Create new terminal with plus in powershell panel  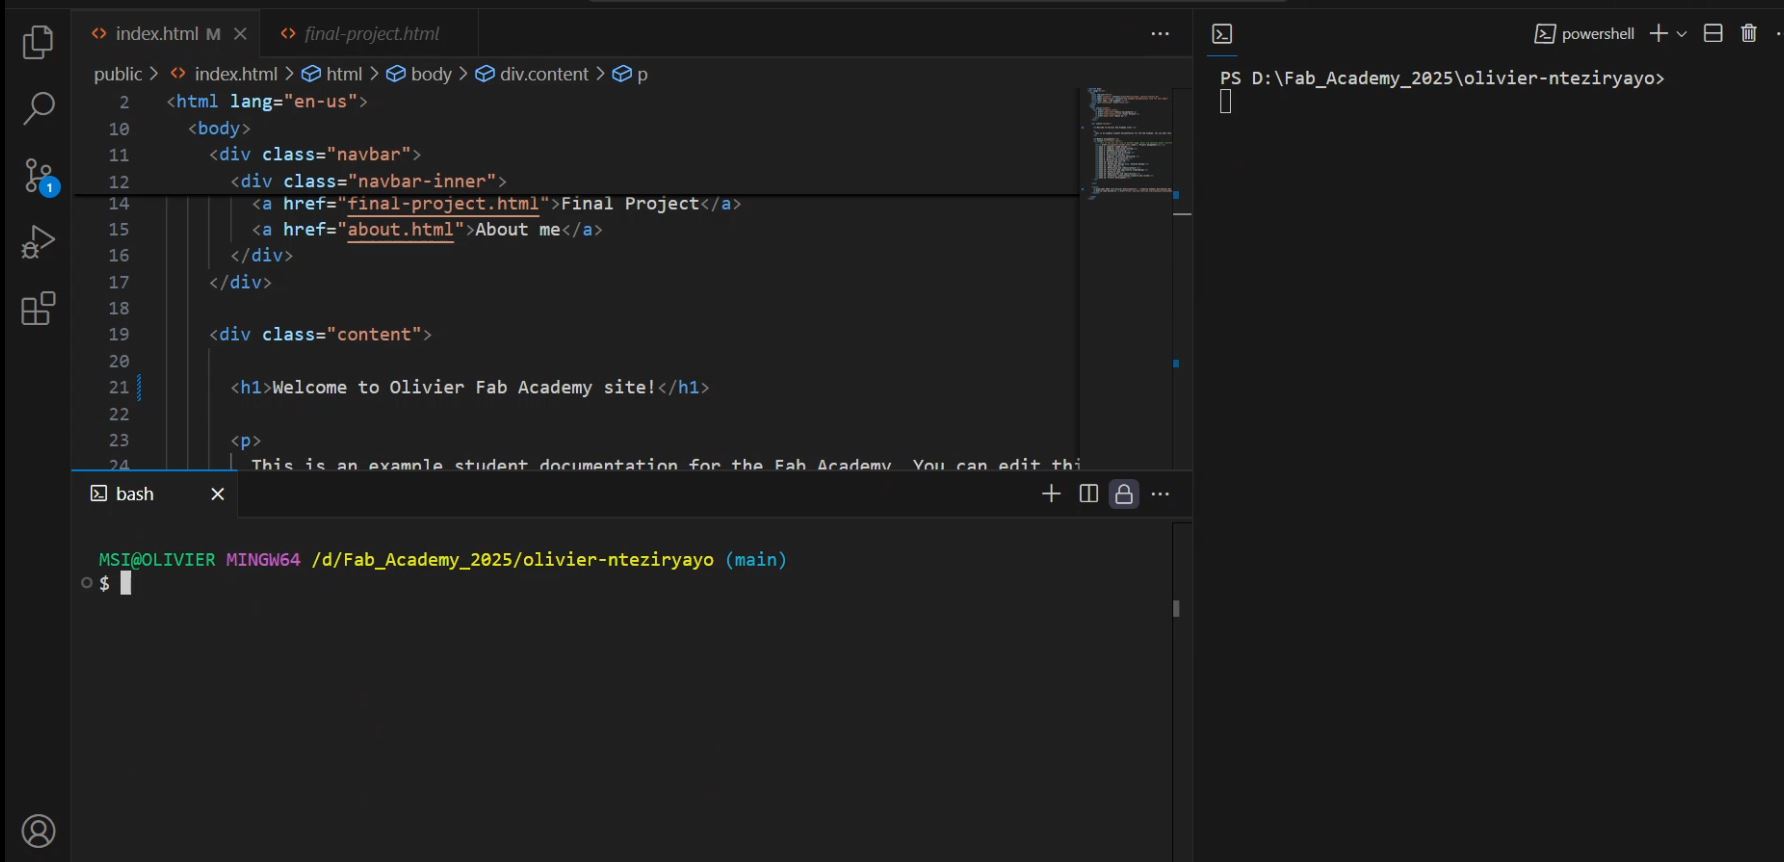1658,34
